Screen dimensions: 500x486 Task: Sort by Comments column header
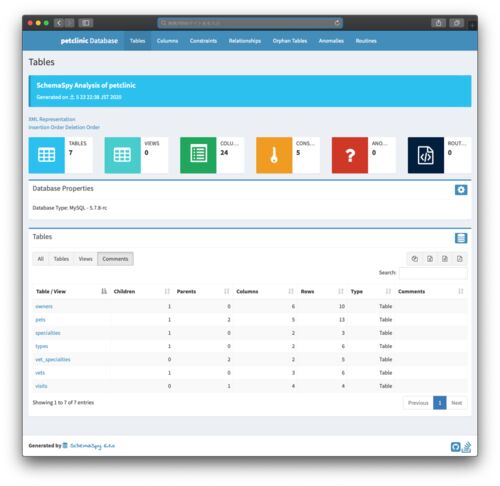(x=431, y=291)
